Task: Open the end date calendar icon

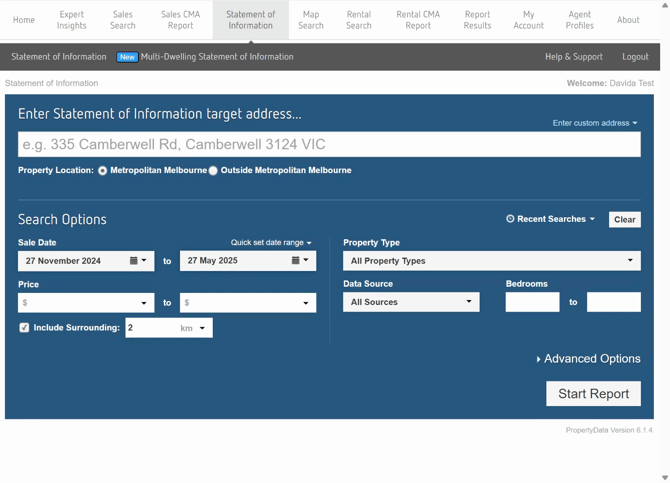Action: pyautogui.click(x=296, y=261)
